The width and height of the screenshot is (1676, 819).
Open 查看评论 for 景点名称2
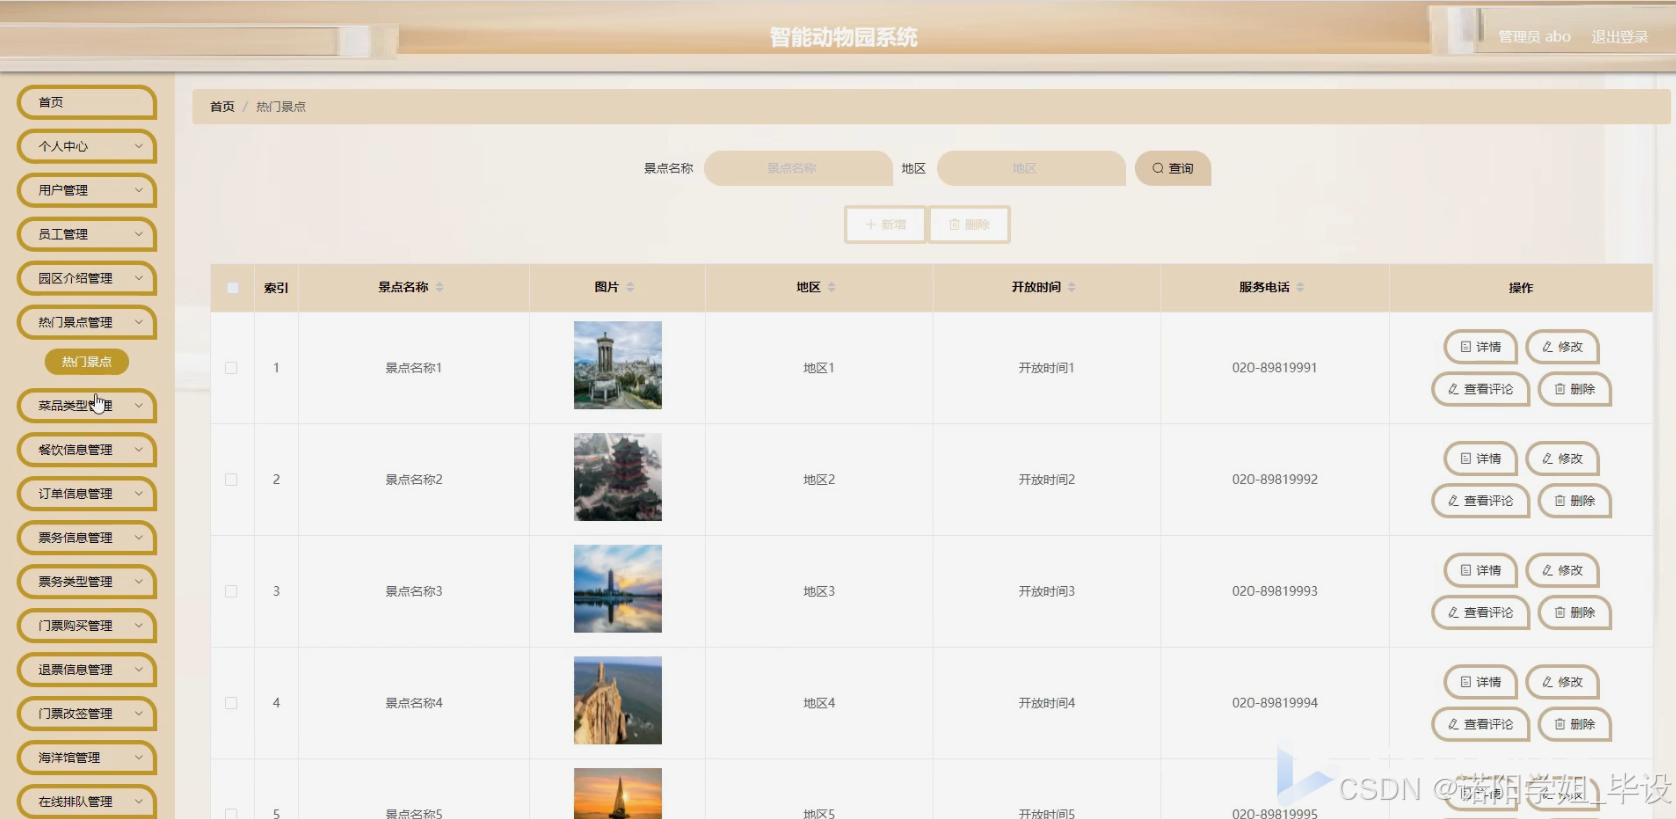coord(1481,501)
